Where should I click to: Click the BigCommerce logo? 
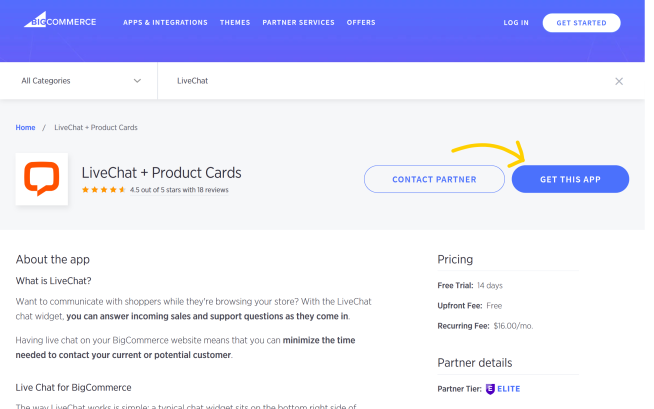pyautogui.click(x=60, y=20)
